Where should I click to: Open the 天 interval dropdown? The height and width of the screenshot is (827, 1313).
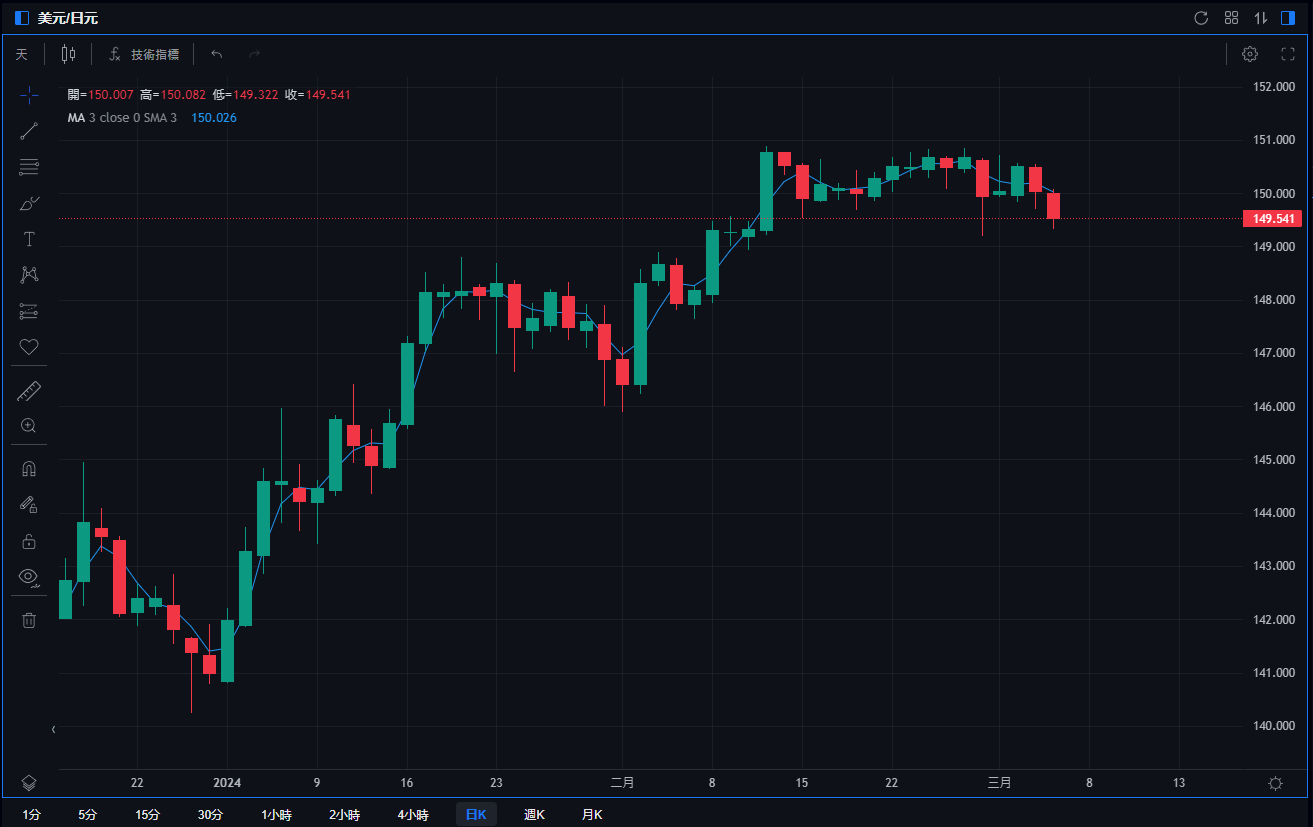click(22, 54)
